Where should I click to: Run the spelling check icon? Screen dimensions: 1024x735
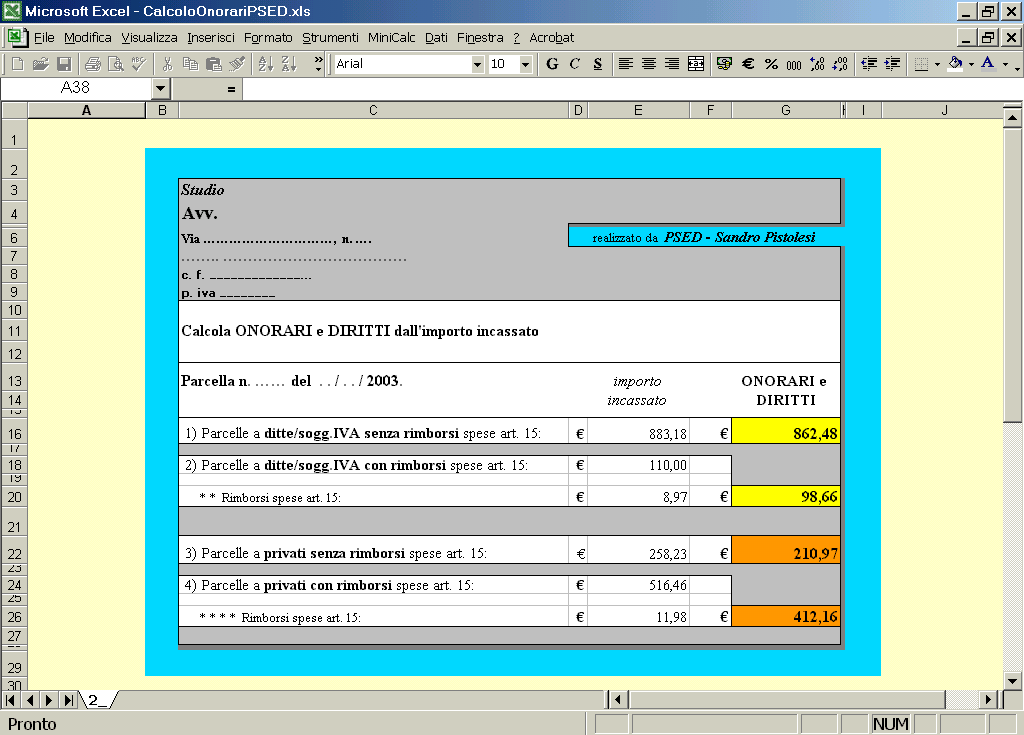138,64
